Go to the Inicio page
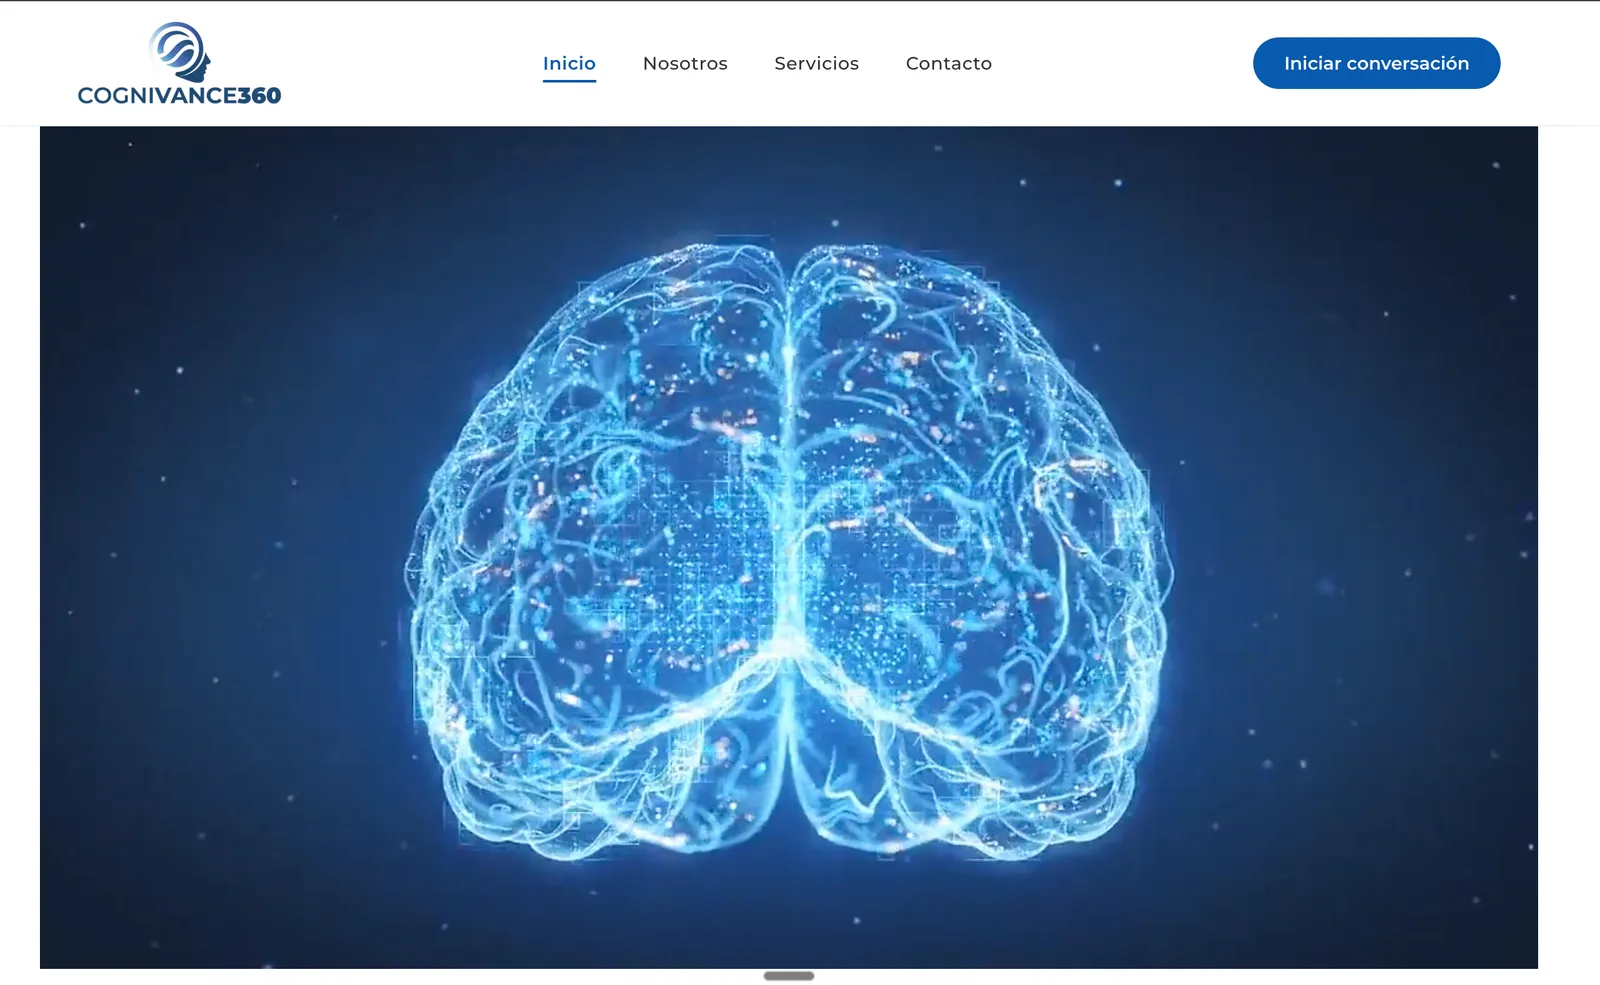The image size is (1600, 985). click(x=569, y=63)
